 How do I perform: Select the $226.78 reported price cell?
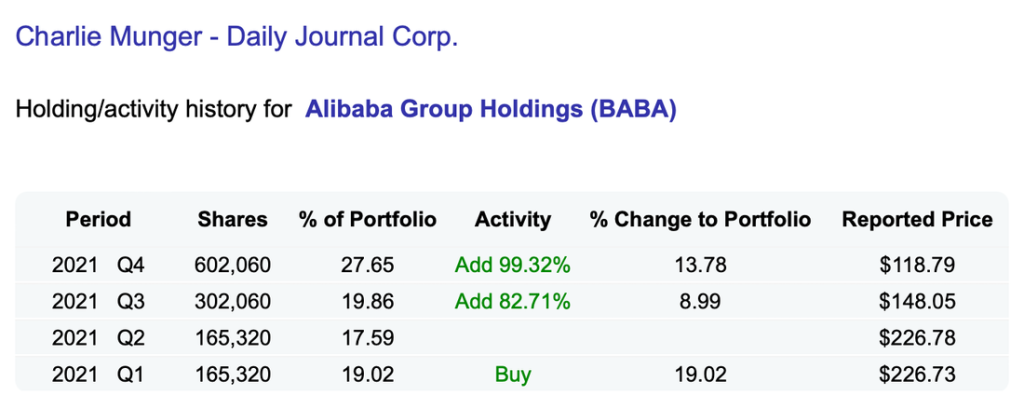[917, 339]
